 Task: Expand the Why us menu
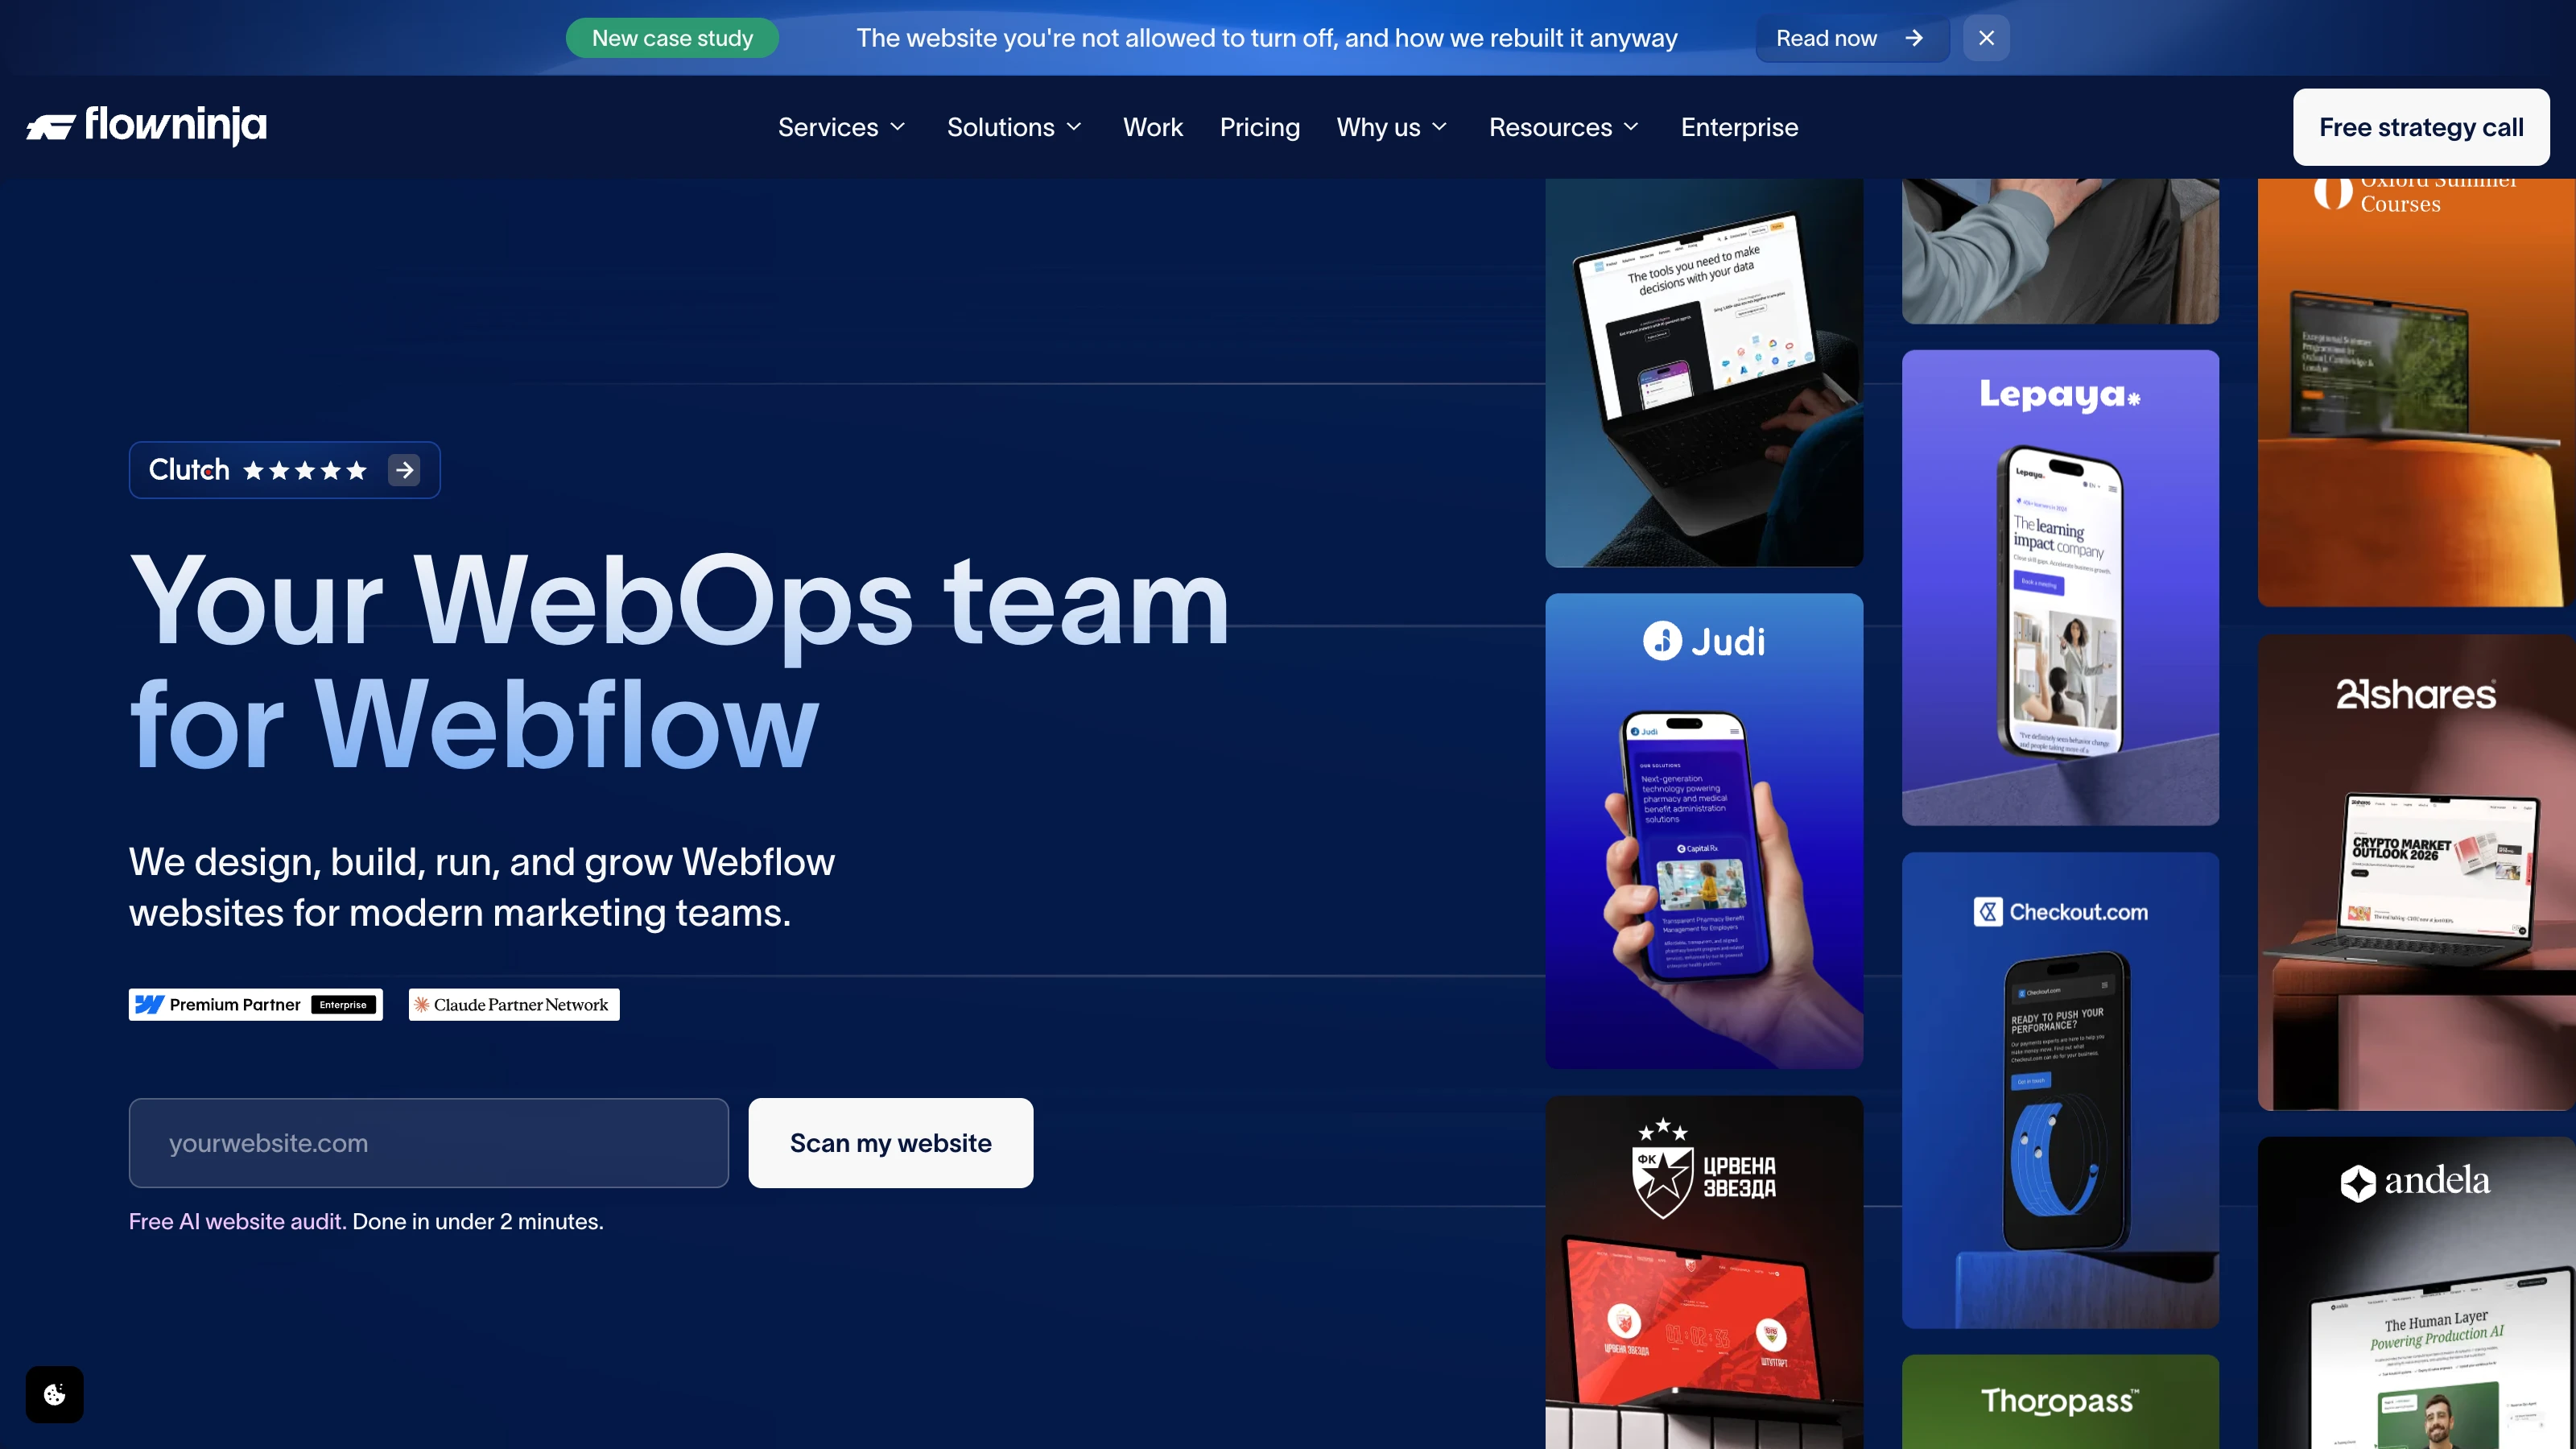tap(1392, 127)
